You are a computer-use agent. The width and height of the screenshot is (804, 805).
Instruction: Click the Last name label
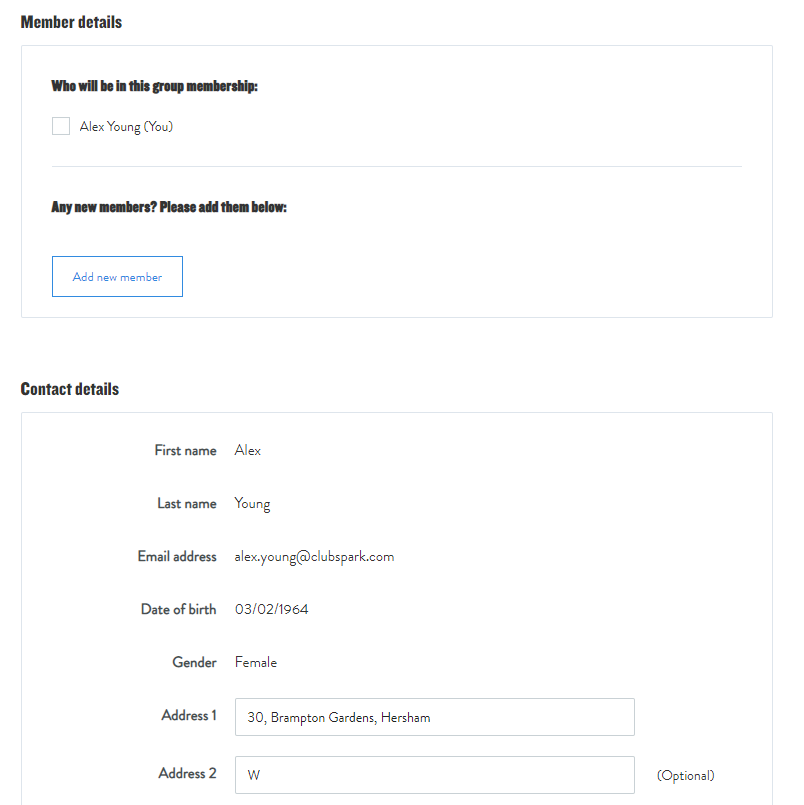[187, 504]
